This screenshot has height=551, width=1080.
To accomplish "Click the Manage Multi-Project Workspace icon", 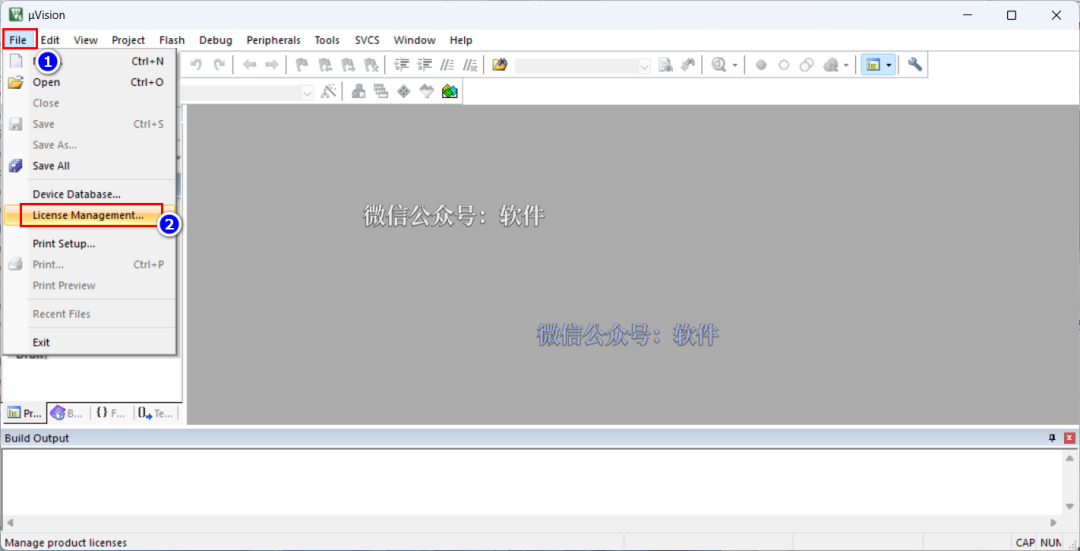I will (x=381, y=91).
